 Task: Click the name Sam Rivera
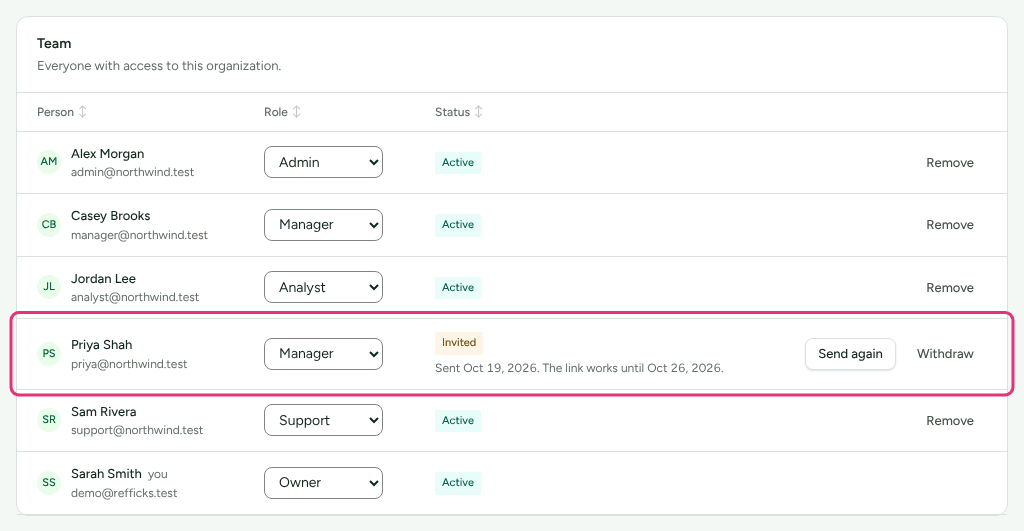click(103, 411)
